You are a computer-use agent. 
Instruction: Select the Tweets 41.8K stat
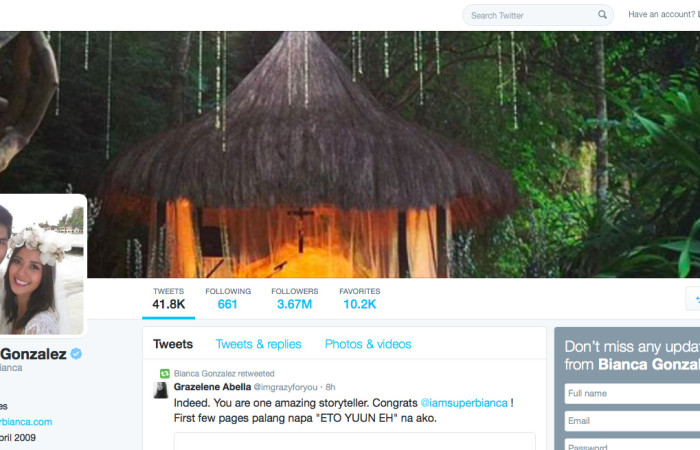click(168, 299)
